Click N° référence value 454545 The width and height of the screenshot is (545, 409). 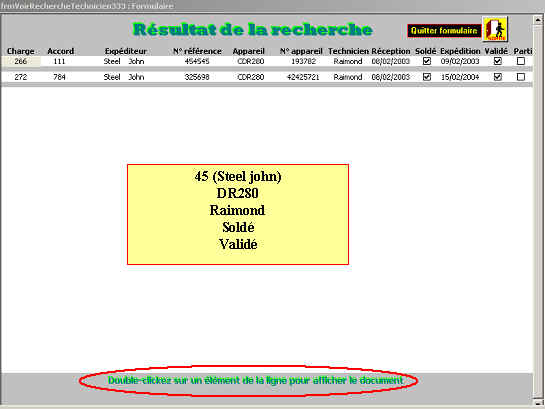pyautogui.click(x=197, y=62)
